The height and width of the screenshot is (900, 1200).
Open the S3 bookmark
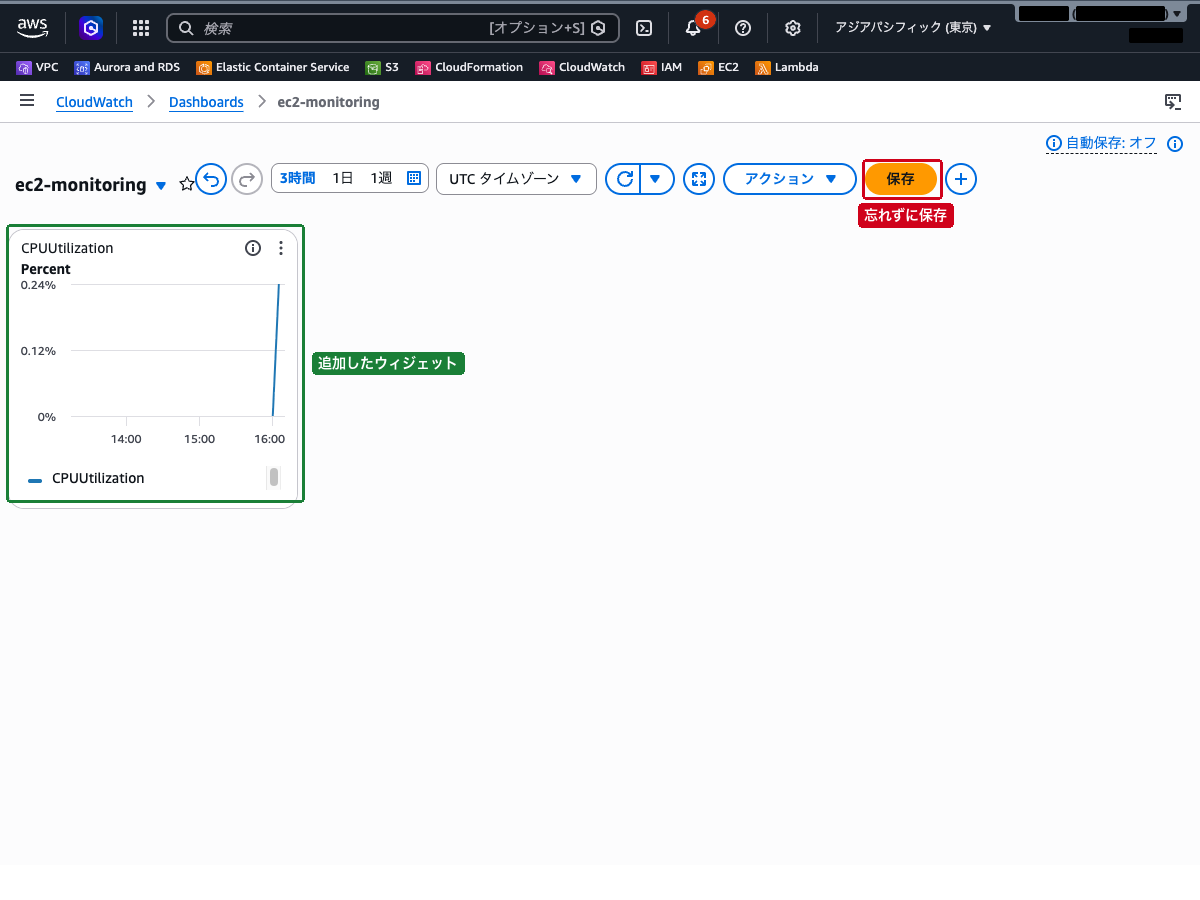pyautogui.click(x=382, y=68)
